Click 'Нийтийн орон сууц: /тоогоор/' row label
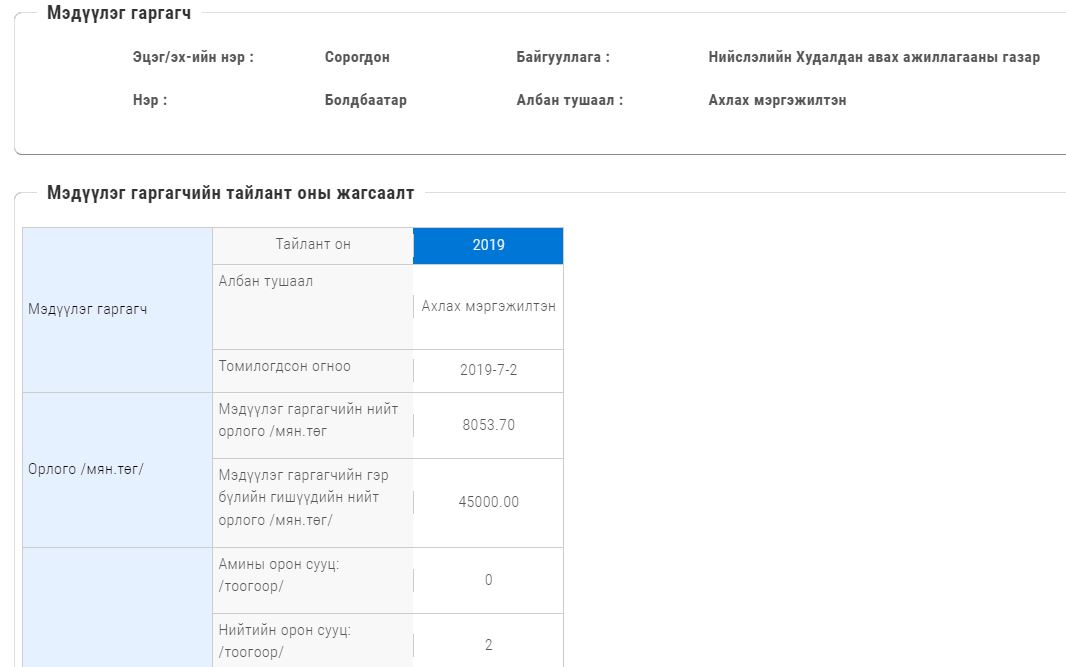This screenshot has height=667, width=1066. coord(313,640)
